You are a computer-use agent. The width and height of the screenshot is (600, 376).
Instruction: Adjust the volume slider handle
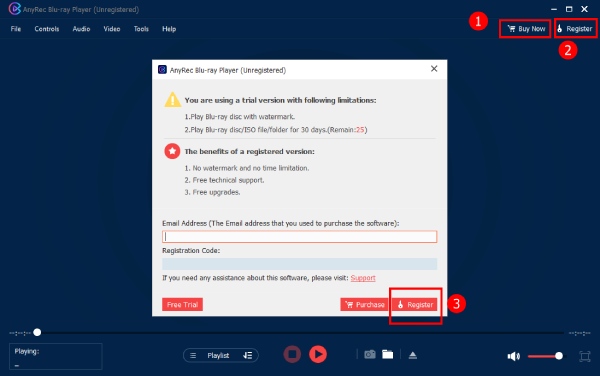[x=559, y=356]
